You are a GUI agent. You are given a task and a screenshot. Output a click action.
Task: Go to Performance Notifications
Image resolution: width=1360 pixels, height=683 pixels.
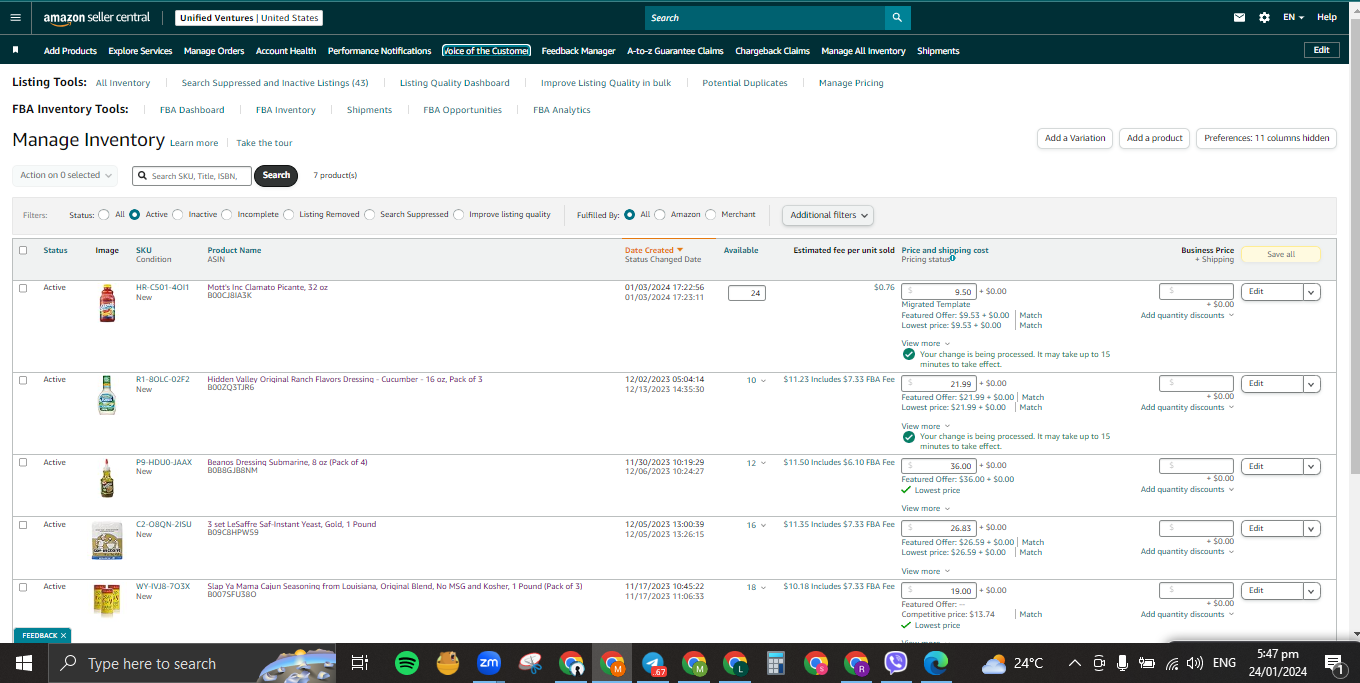tap(380, 51)
